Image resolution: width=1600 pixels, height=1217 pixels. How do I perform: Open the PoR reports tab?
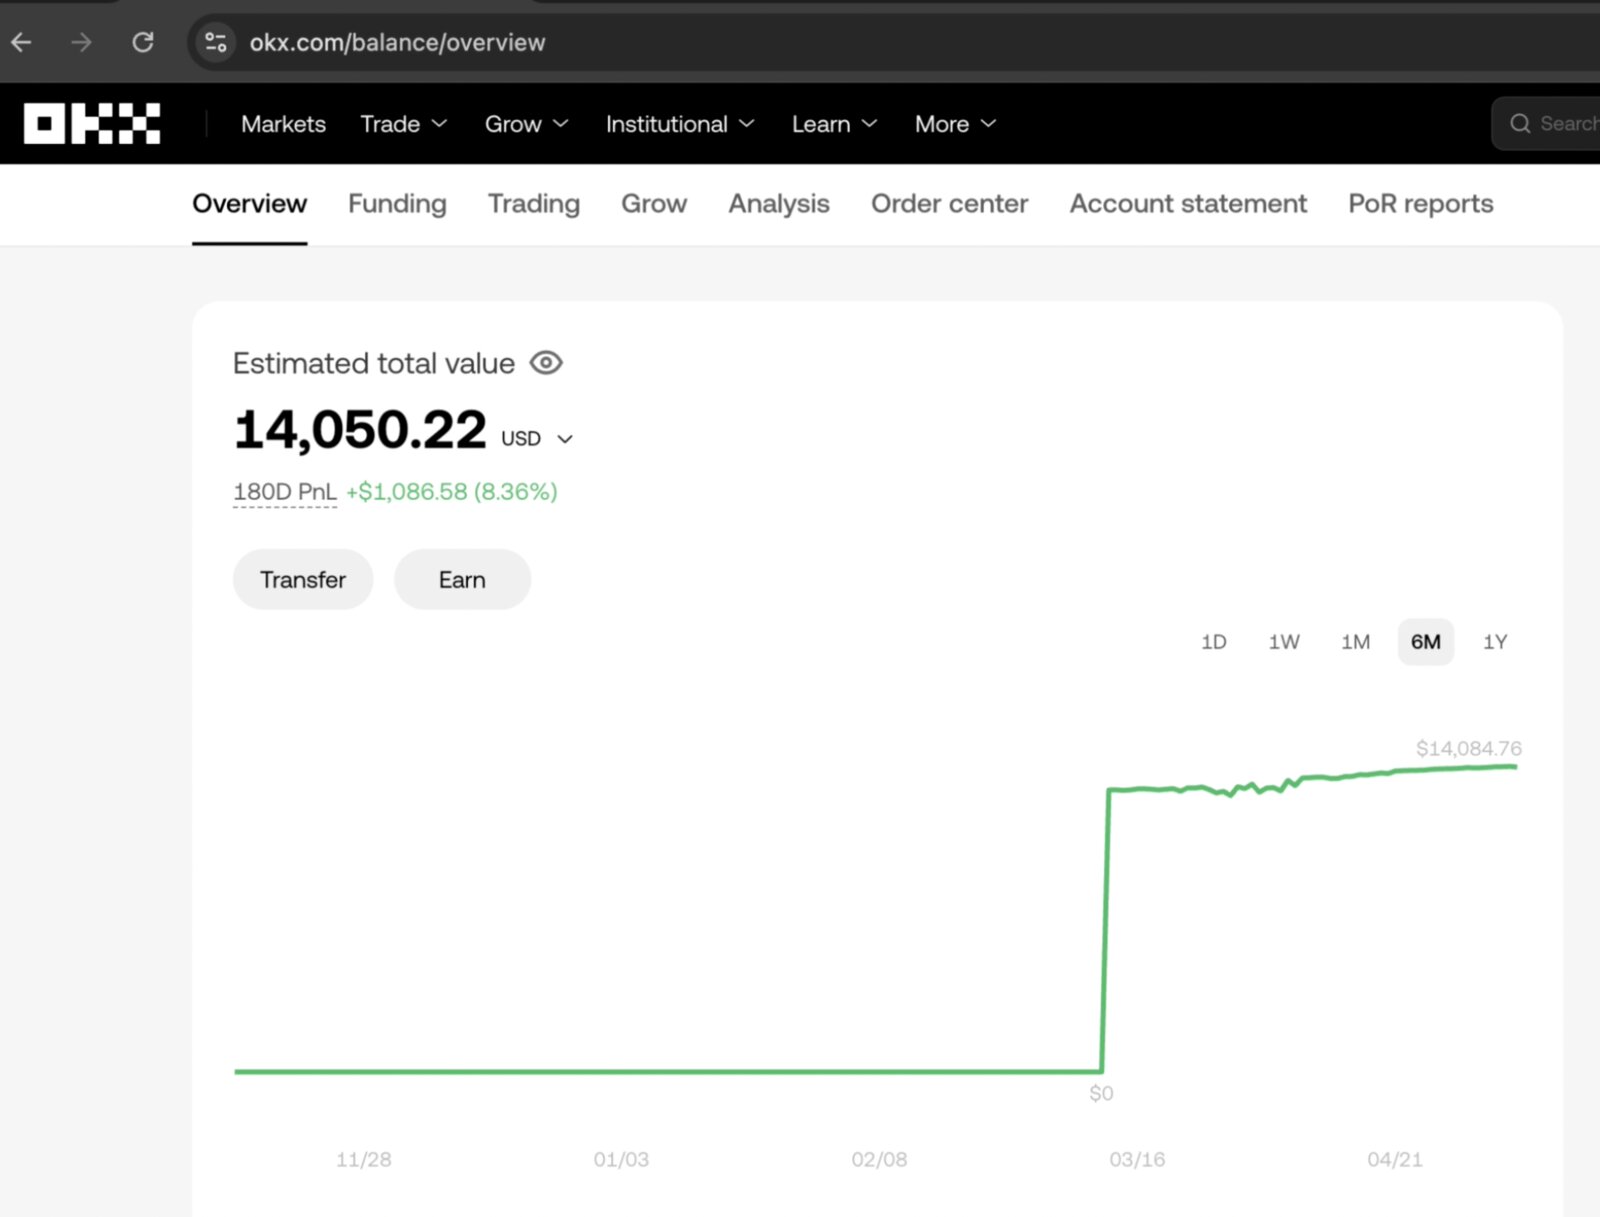(1420, 204)
